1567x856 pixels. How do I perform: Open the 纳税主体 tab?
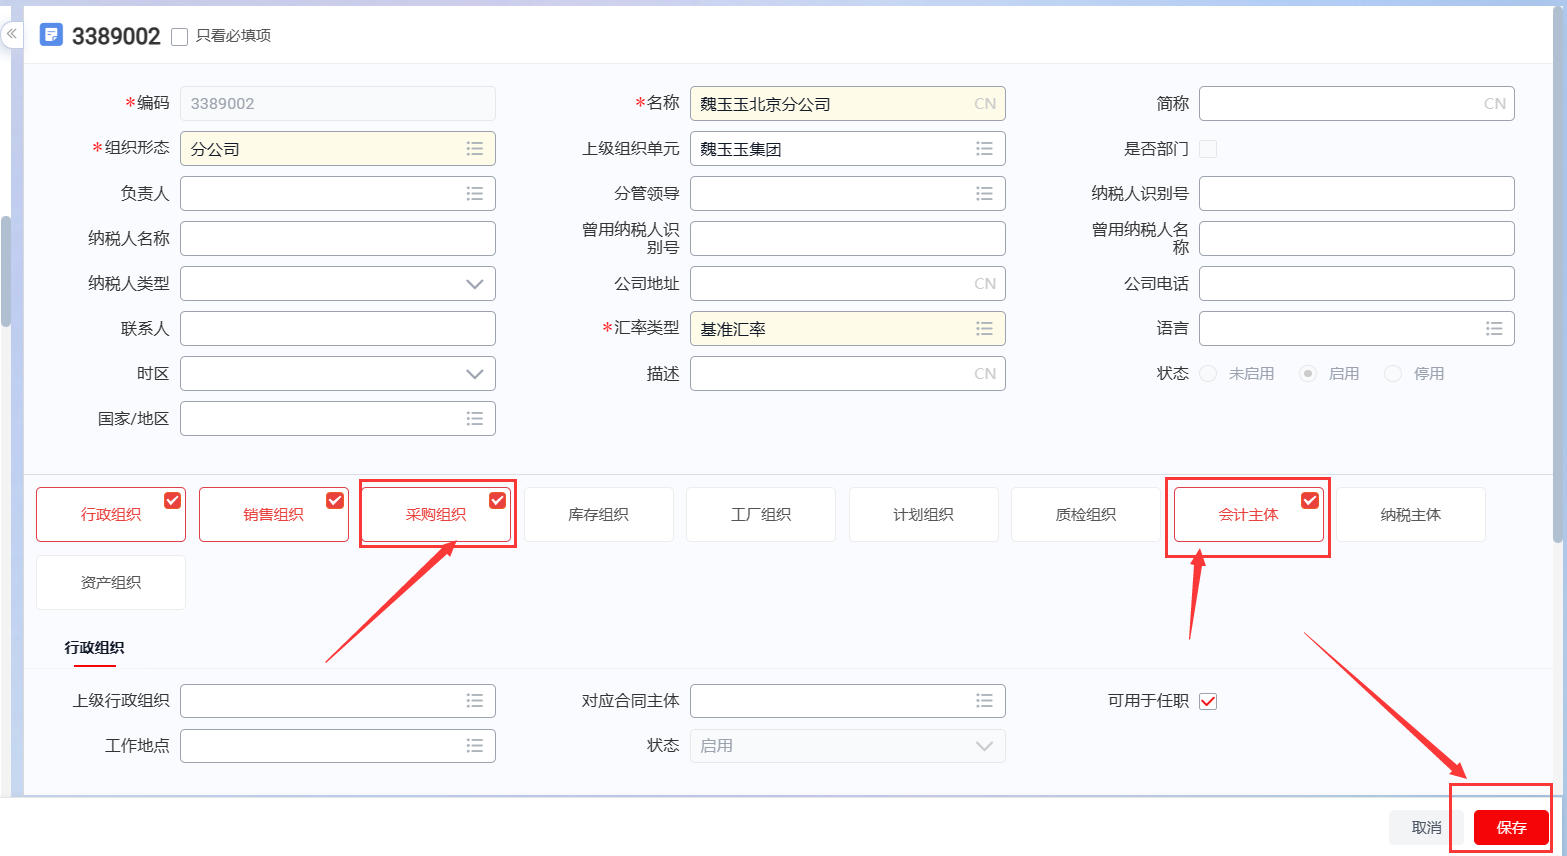coord(1411,514)
